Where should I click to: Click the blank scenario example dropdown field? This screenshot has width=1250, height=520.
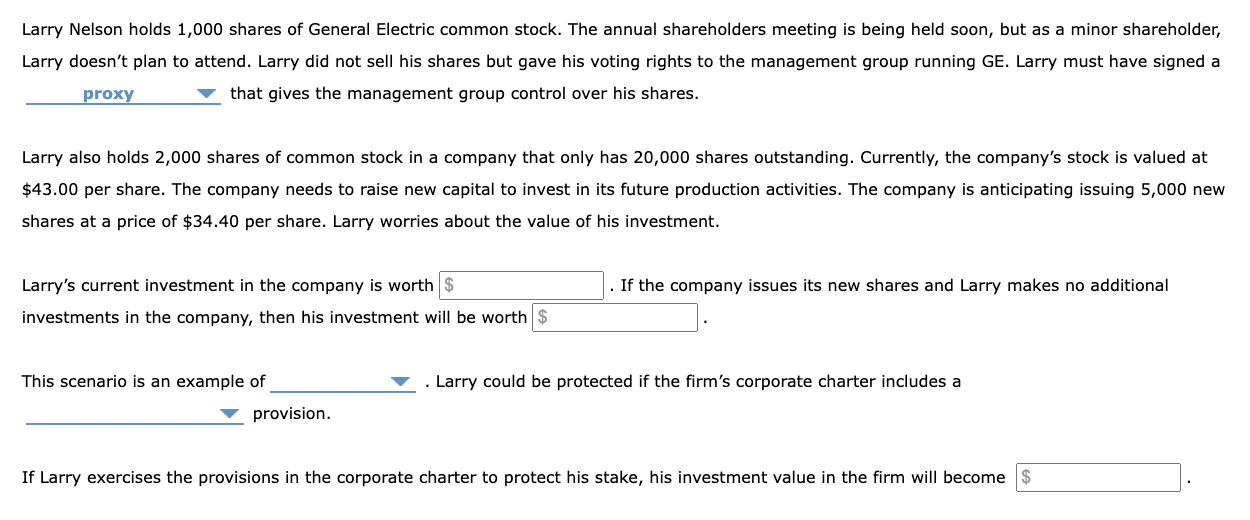point(330,382)
